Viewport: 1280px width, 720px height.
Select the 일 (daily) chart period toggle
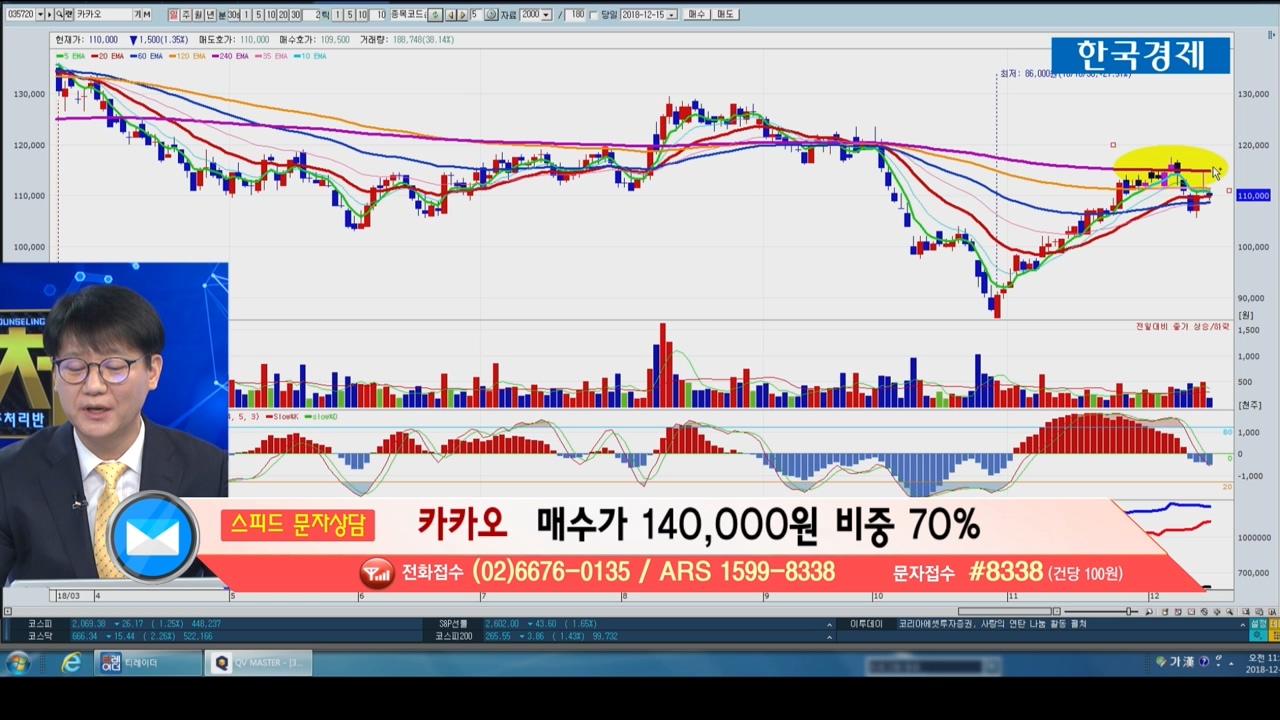click(173, 15)
